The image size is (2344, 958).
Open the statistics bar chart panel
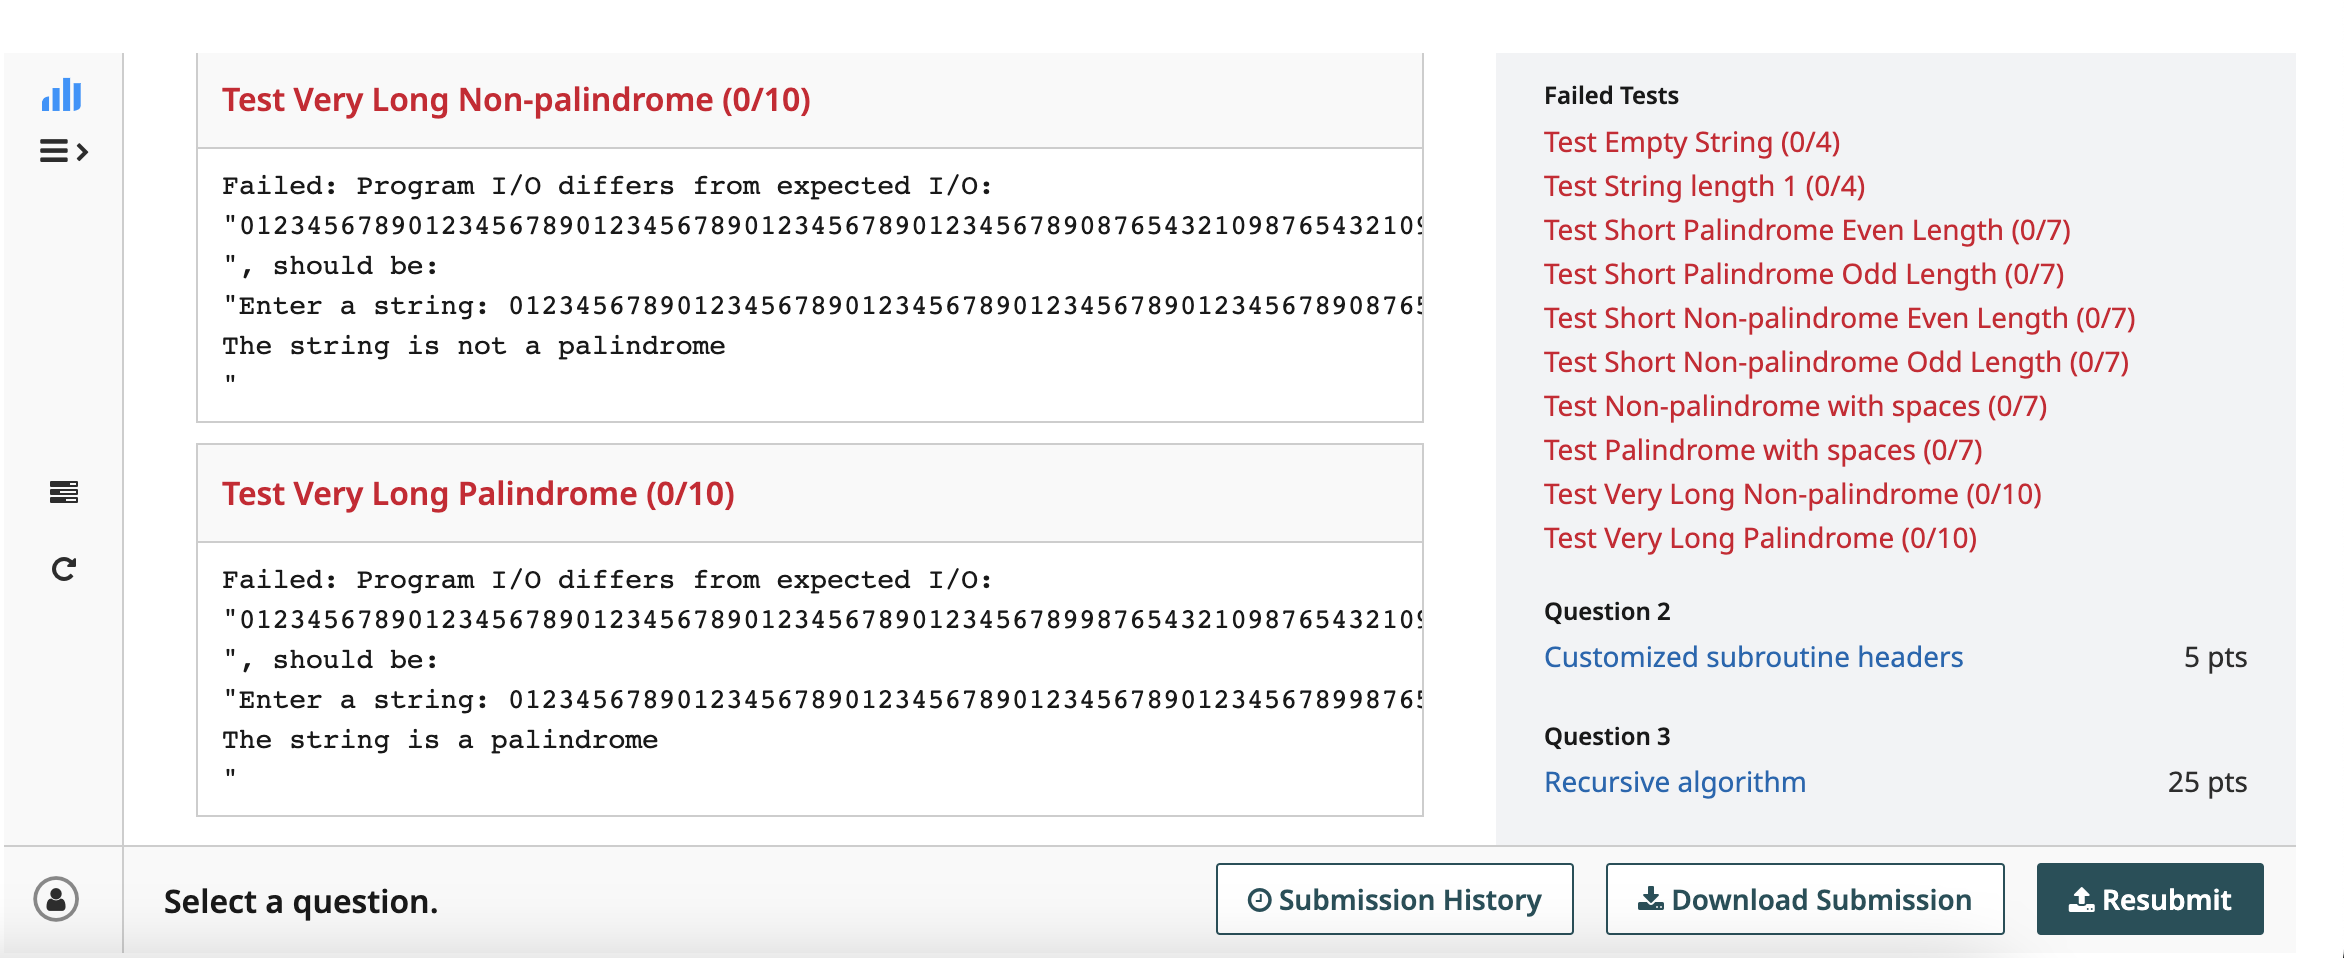click(62, 96)
